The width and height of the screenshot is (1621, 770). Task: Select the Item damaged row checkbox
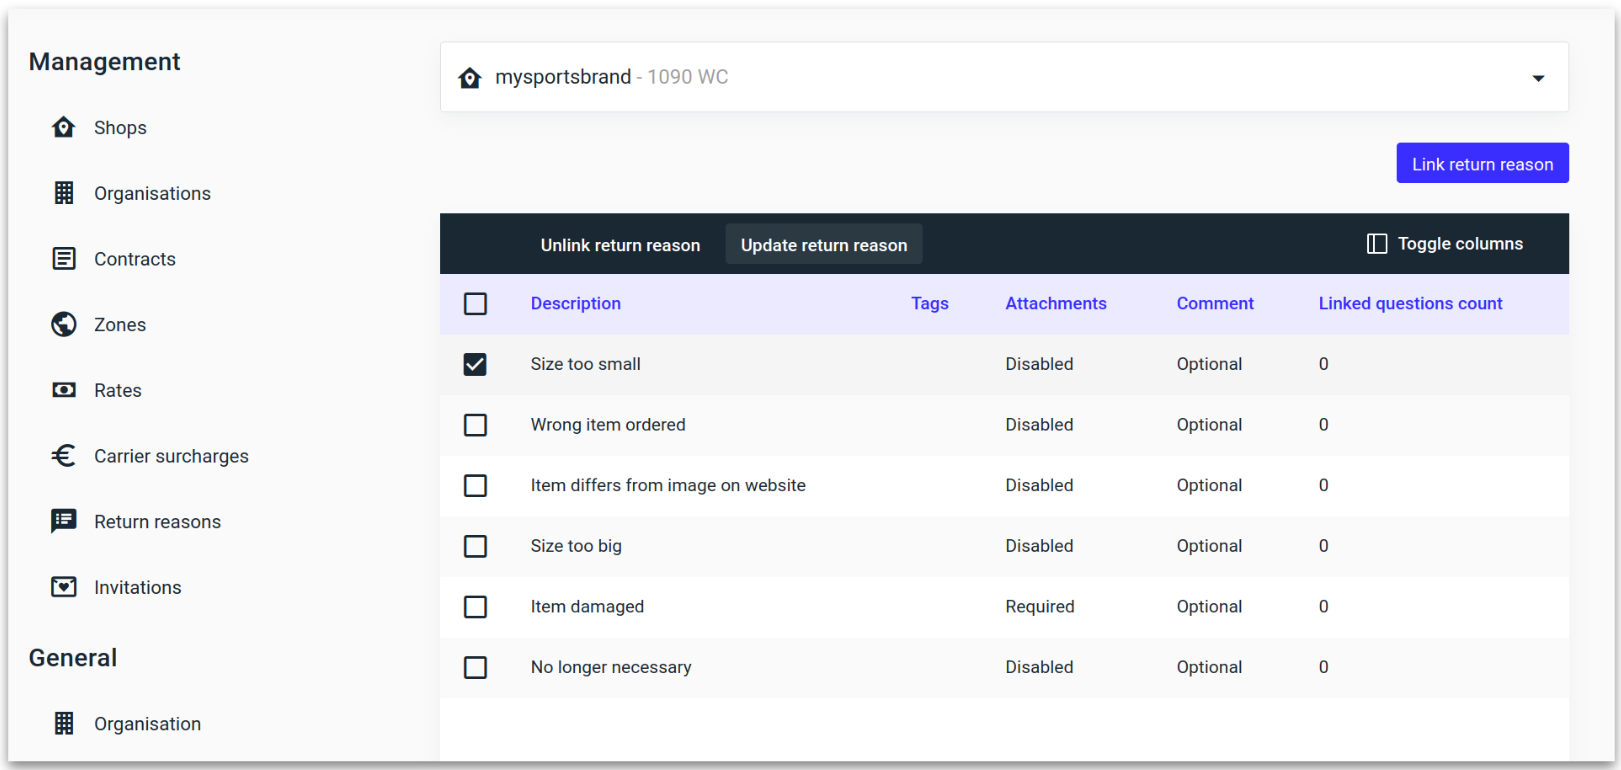475,607
